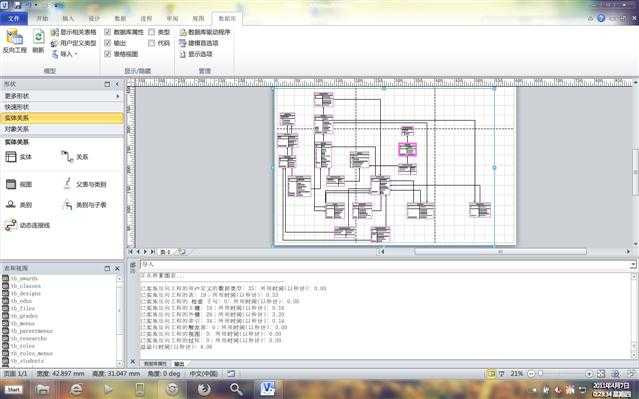The width and height of the screenshot is (639, 399).
Task: Enable the 类型 types checkbox
Action: click(x=152, y=32)
